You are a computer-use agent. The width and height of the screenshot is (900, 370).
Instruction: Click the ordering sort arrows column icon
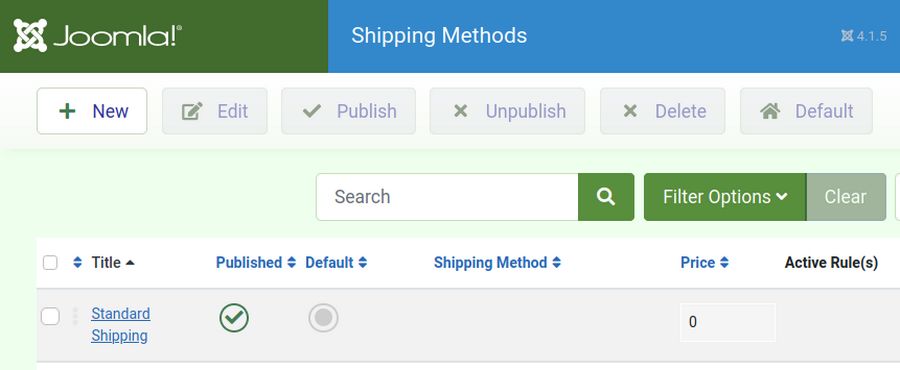[77, 263]
